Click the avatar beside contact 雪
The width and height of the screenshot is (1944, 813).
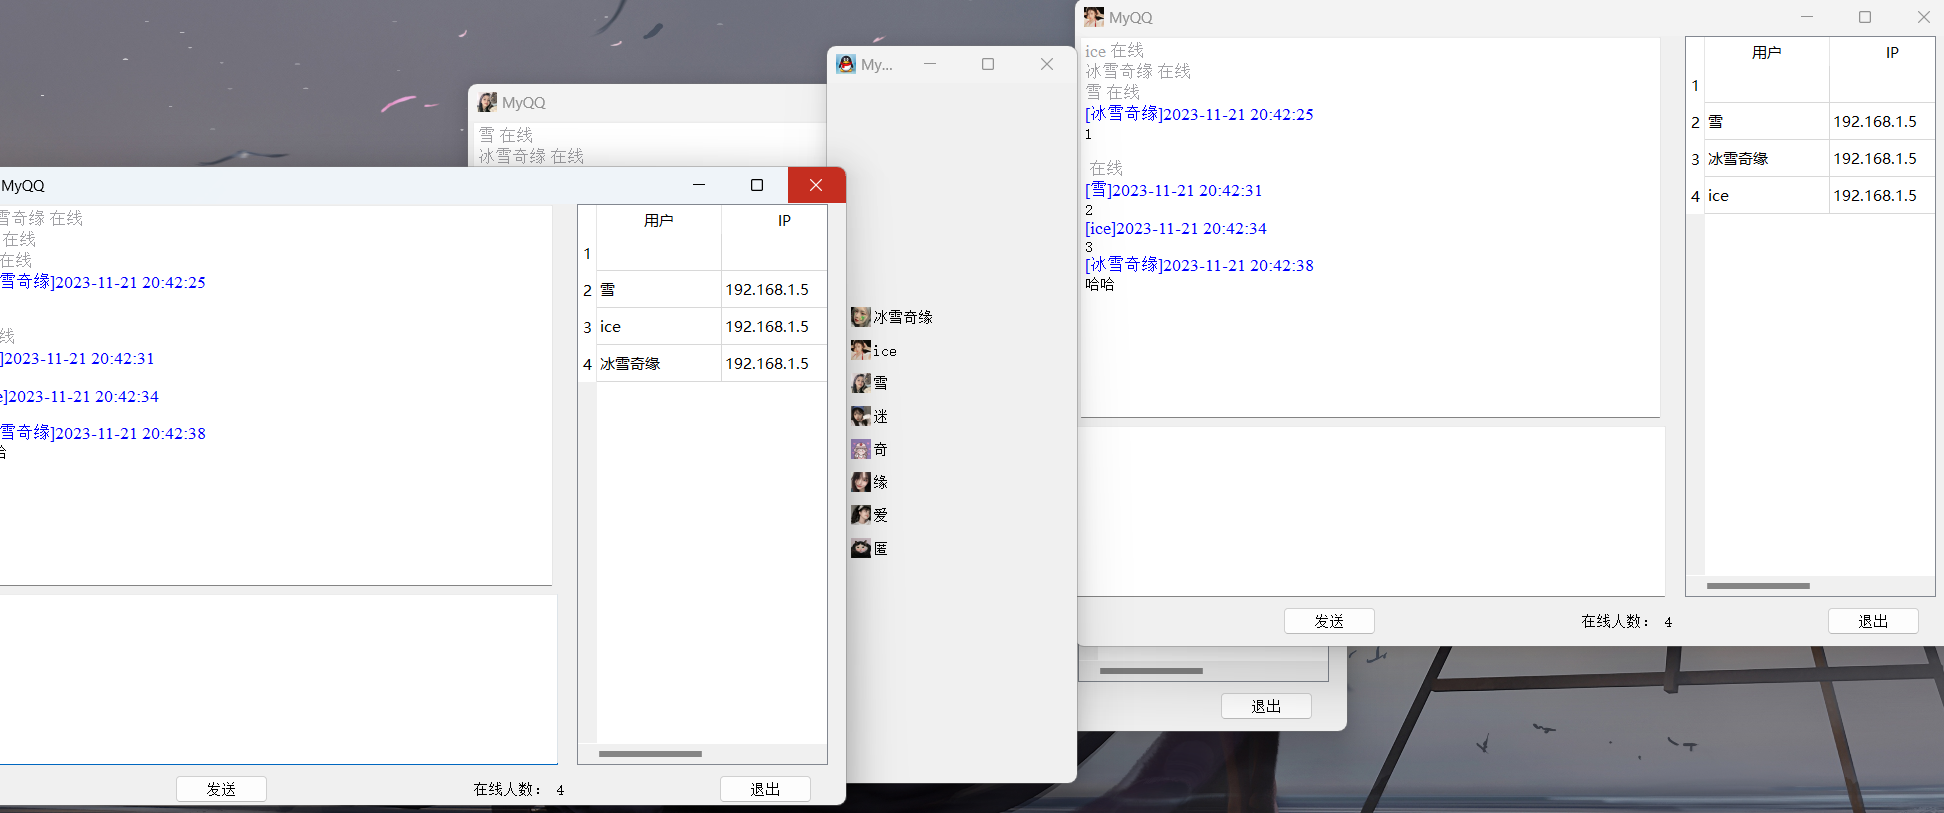coord(860,383)
